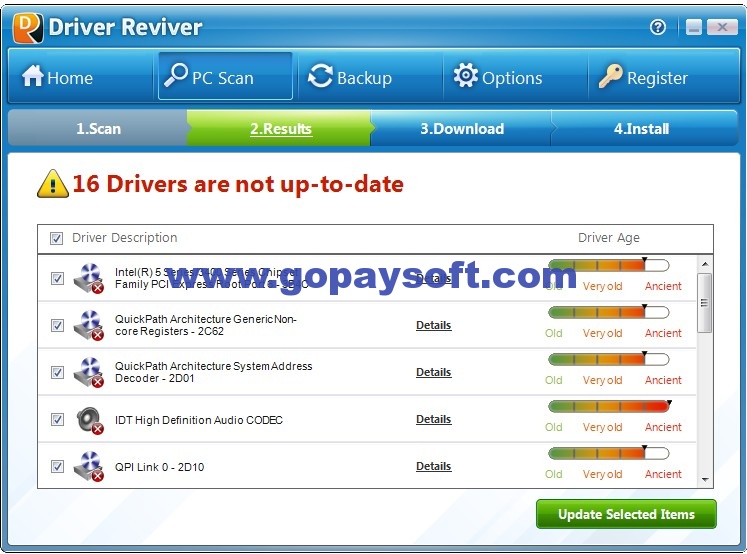Open the Options tab
This screenshot has height=554, width=747.
tap(515, 76)
